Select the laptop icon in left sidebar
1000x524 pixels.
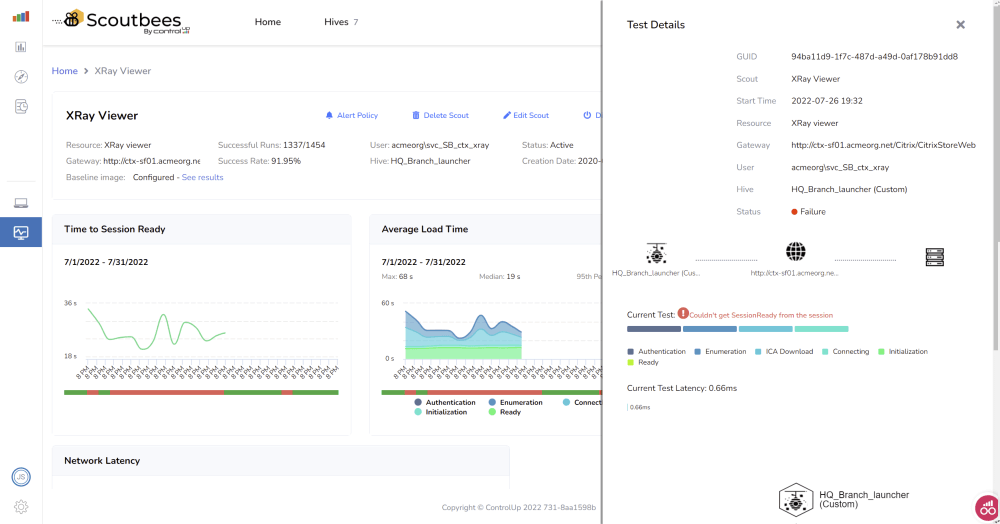click(x=21, y=203)
